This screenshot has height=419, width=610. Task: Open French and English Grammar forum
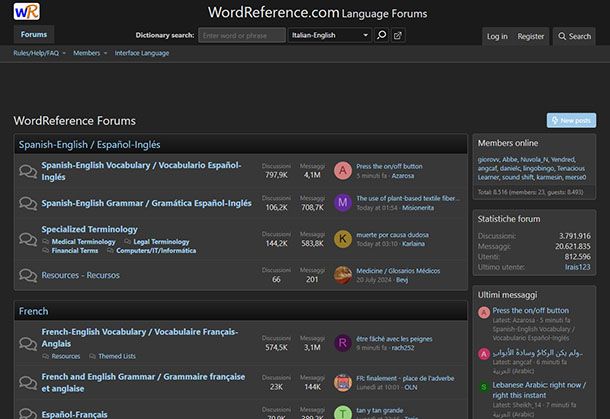pyautogui.click(x=143, y=382)
